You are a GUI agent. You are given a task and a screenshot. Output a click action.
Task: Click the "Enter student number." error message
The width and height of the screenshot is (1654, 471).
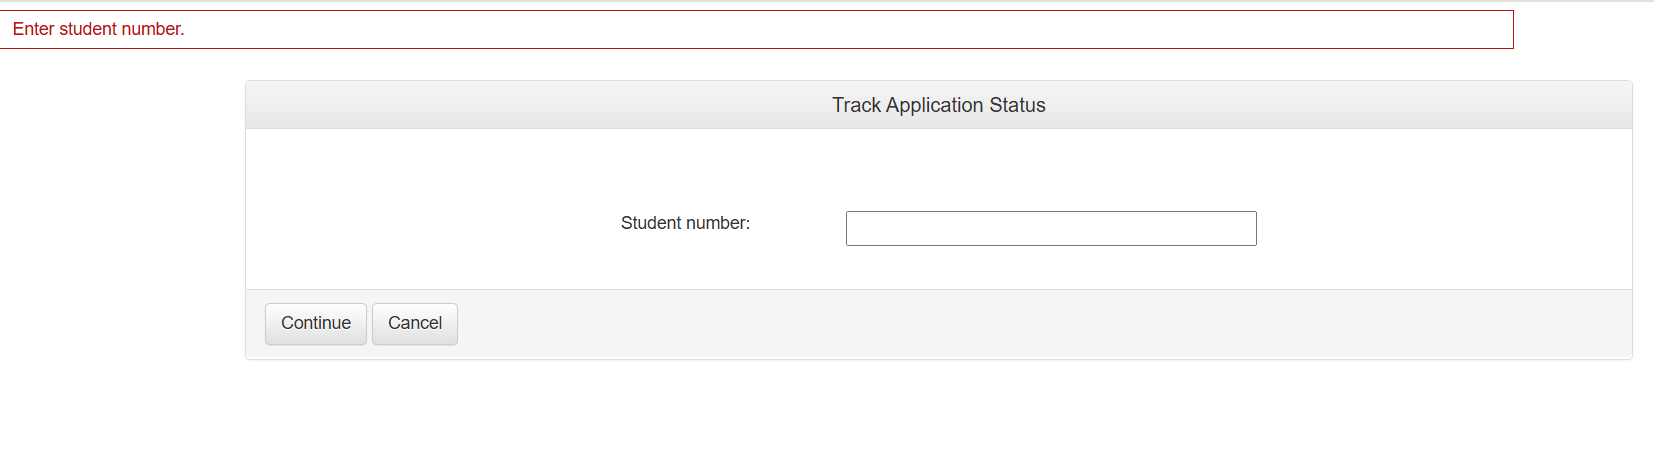pyautogui.click(x=98, y=29)
